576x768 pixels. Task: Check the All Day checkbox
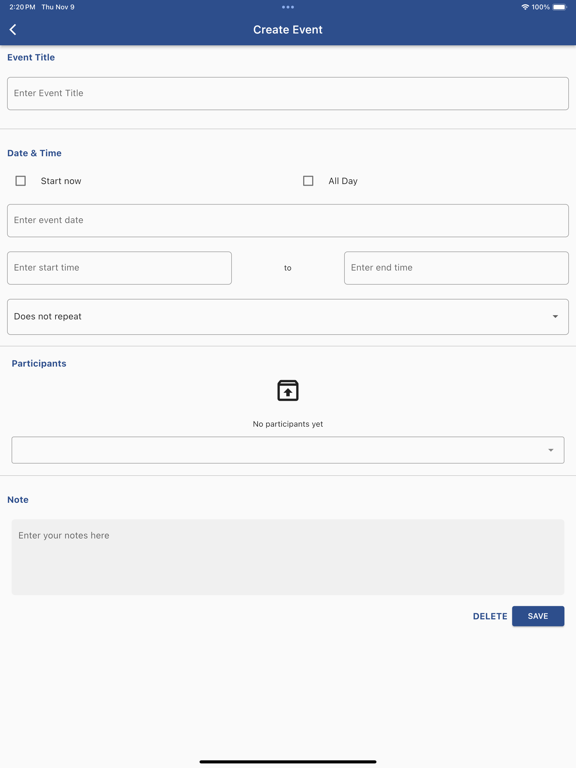[308, 181]
